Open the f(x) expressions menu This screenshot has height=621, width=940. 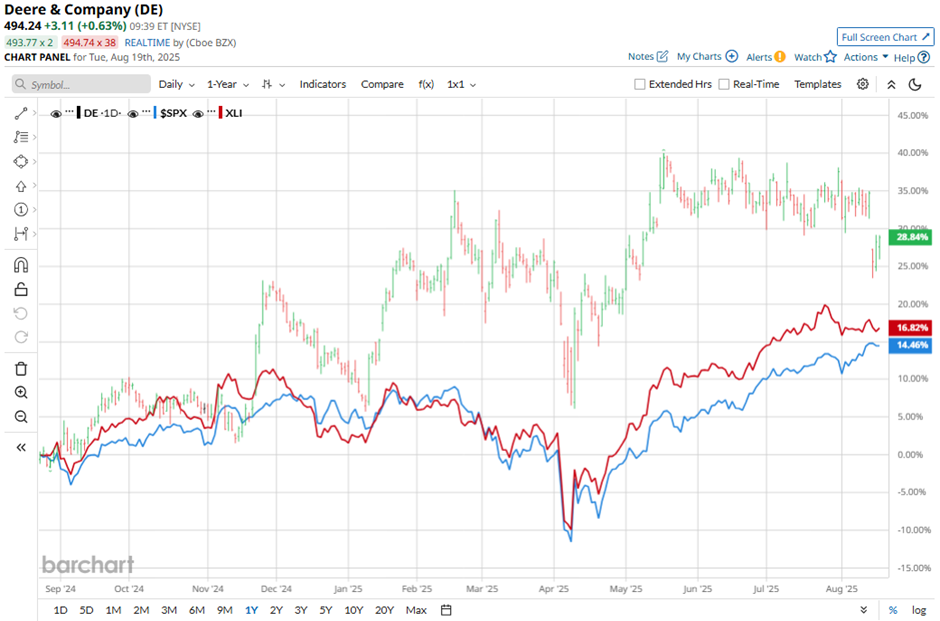(x=426, y=85)
